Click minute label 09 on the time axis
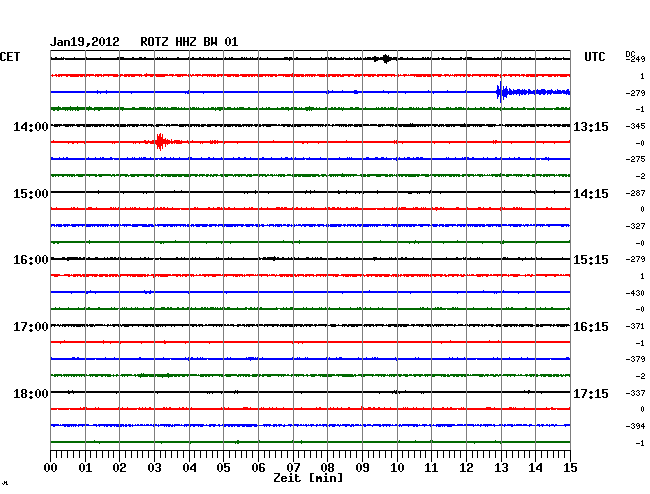This screenshot has width=650, height=494. point(362,467)
